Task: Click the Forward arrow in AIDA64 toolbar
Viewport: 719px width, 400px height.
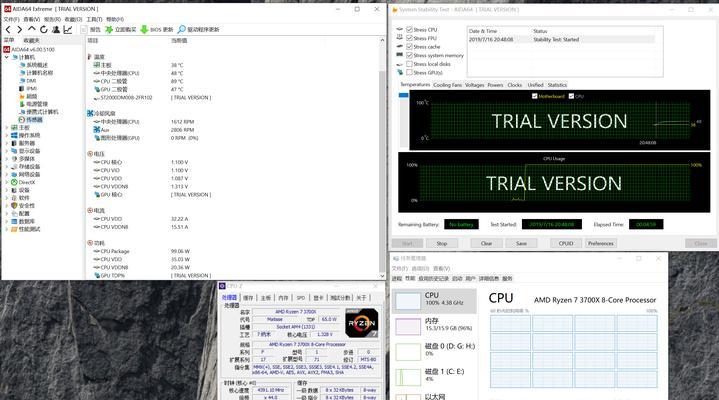Action: [19, 29]
